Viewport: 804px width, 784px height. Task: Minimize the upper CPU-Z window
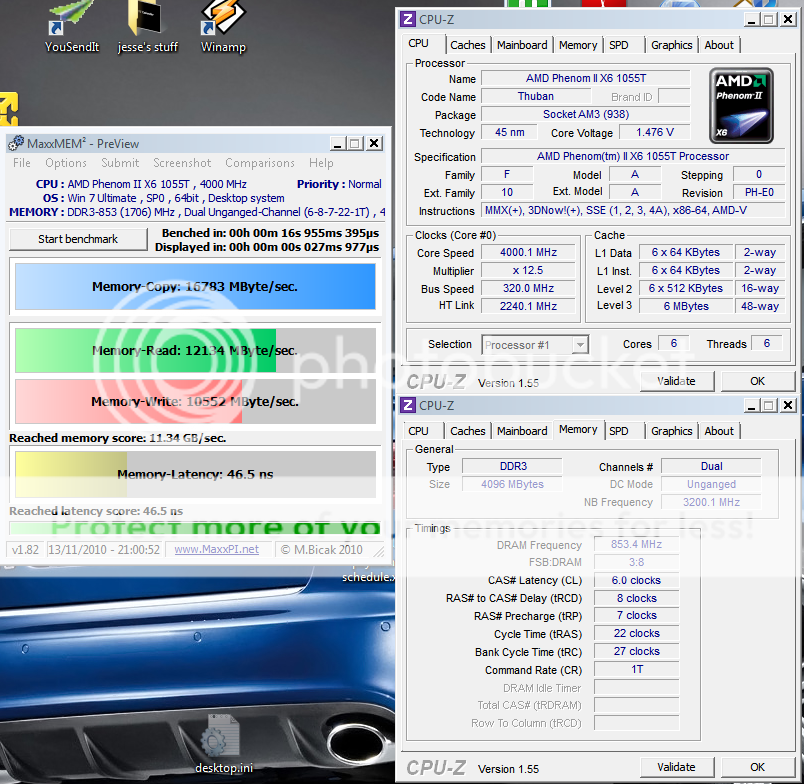point(752,20)
